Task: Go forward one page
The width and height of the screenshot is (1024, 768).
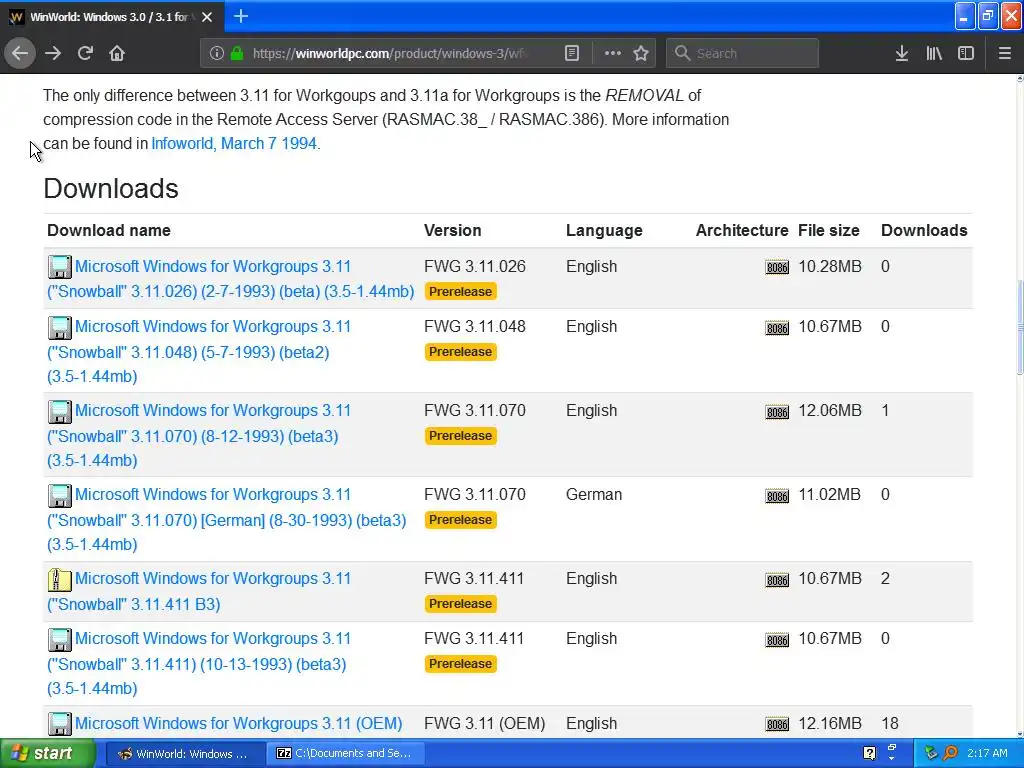Action: (53, 53)
